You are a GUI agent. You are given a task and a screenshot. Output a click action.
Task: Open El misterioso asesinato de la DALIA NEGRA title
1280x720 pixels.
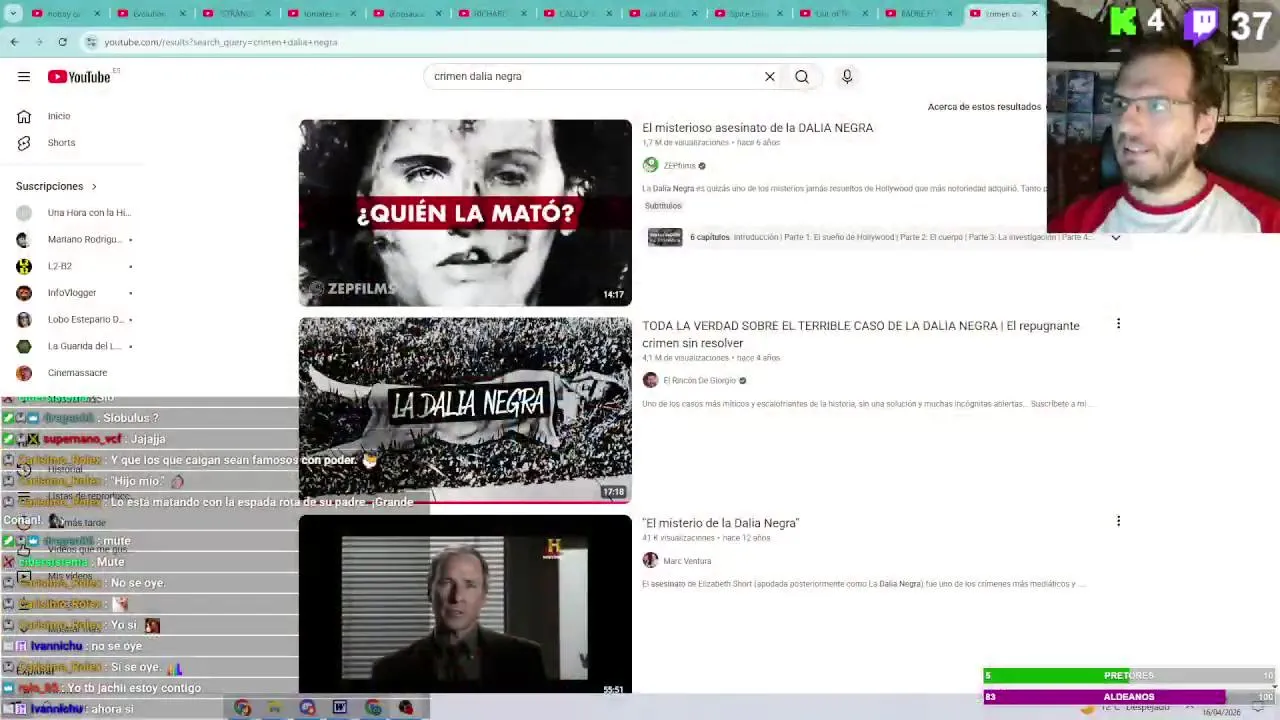757,128
